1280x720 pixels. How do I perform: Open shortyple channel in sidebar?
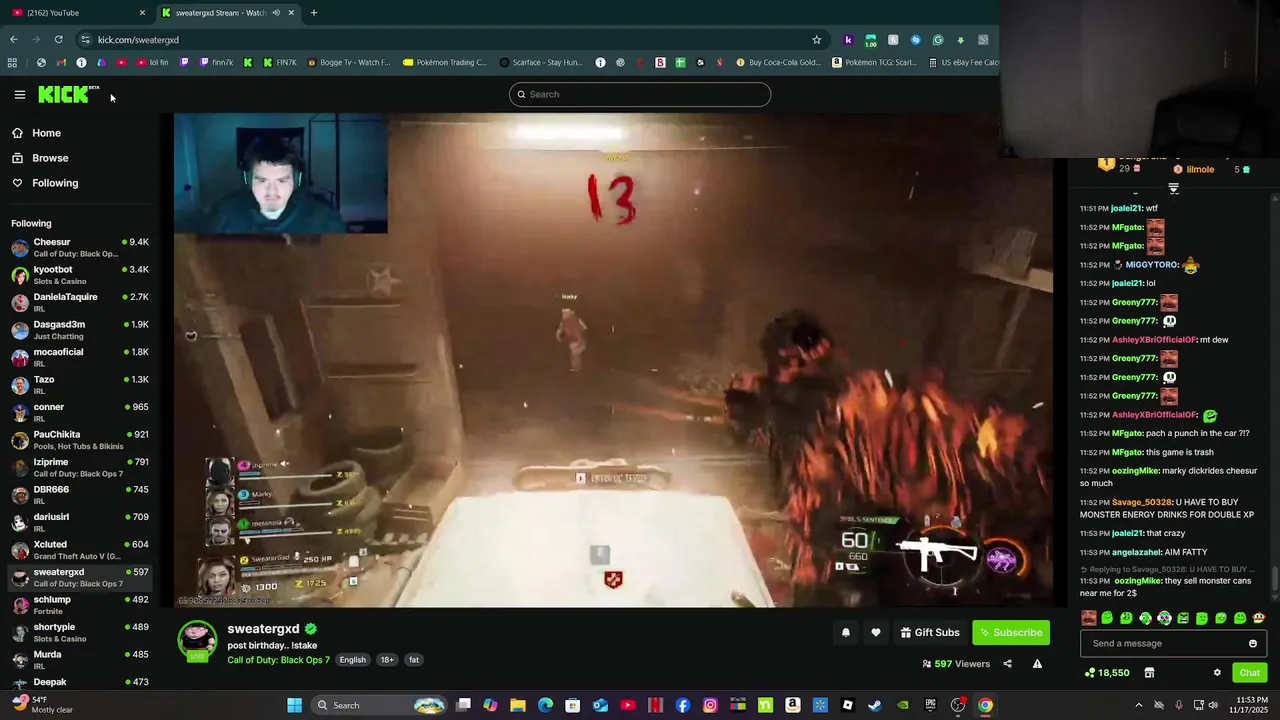click(x=80, y=632)
